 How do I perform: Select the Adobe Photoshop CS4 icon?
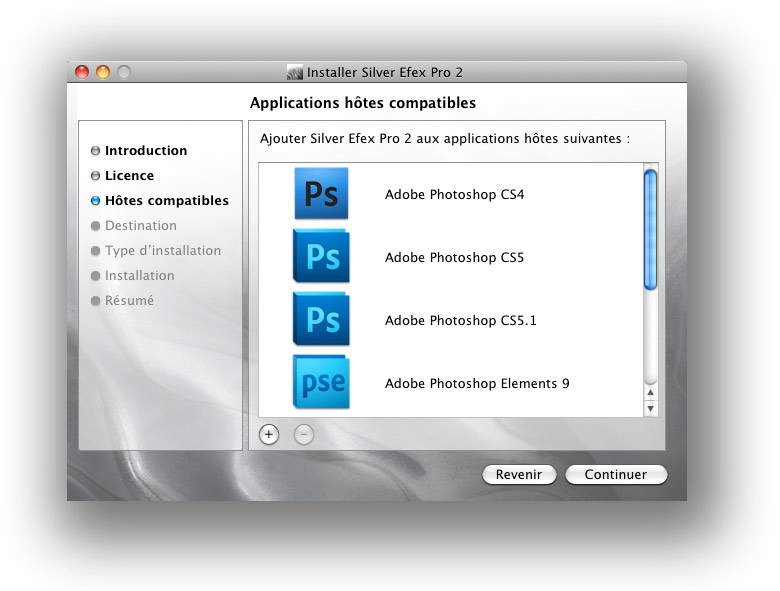(321, 194)
